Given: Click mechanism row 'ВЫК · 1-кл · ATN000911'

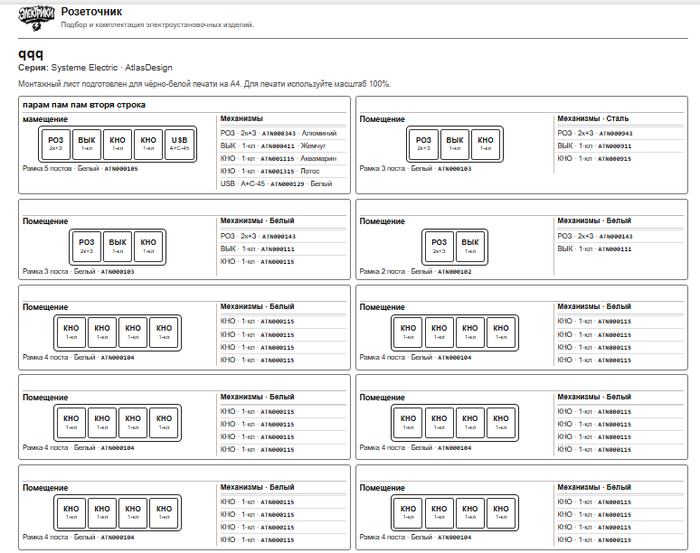Looking at the screenshot, I should pyautogui.click(x=620, y=146).
